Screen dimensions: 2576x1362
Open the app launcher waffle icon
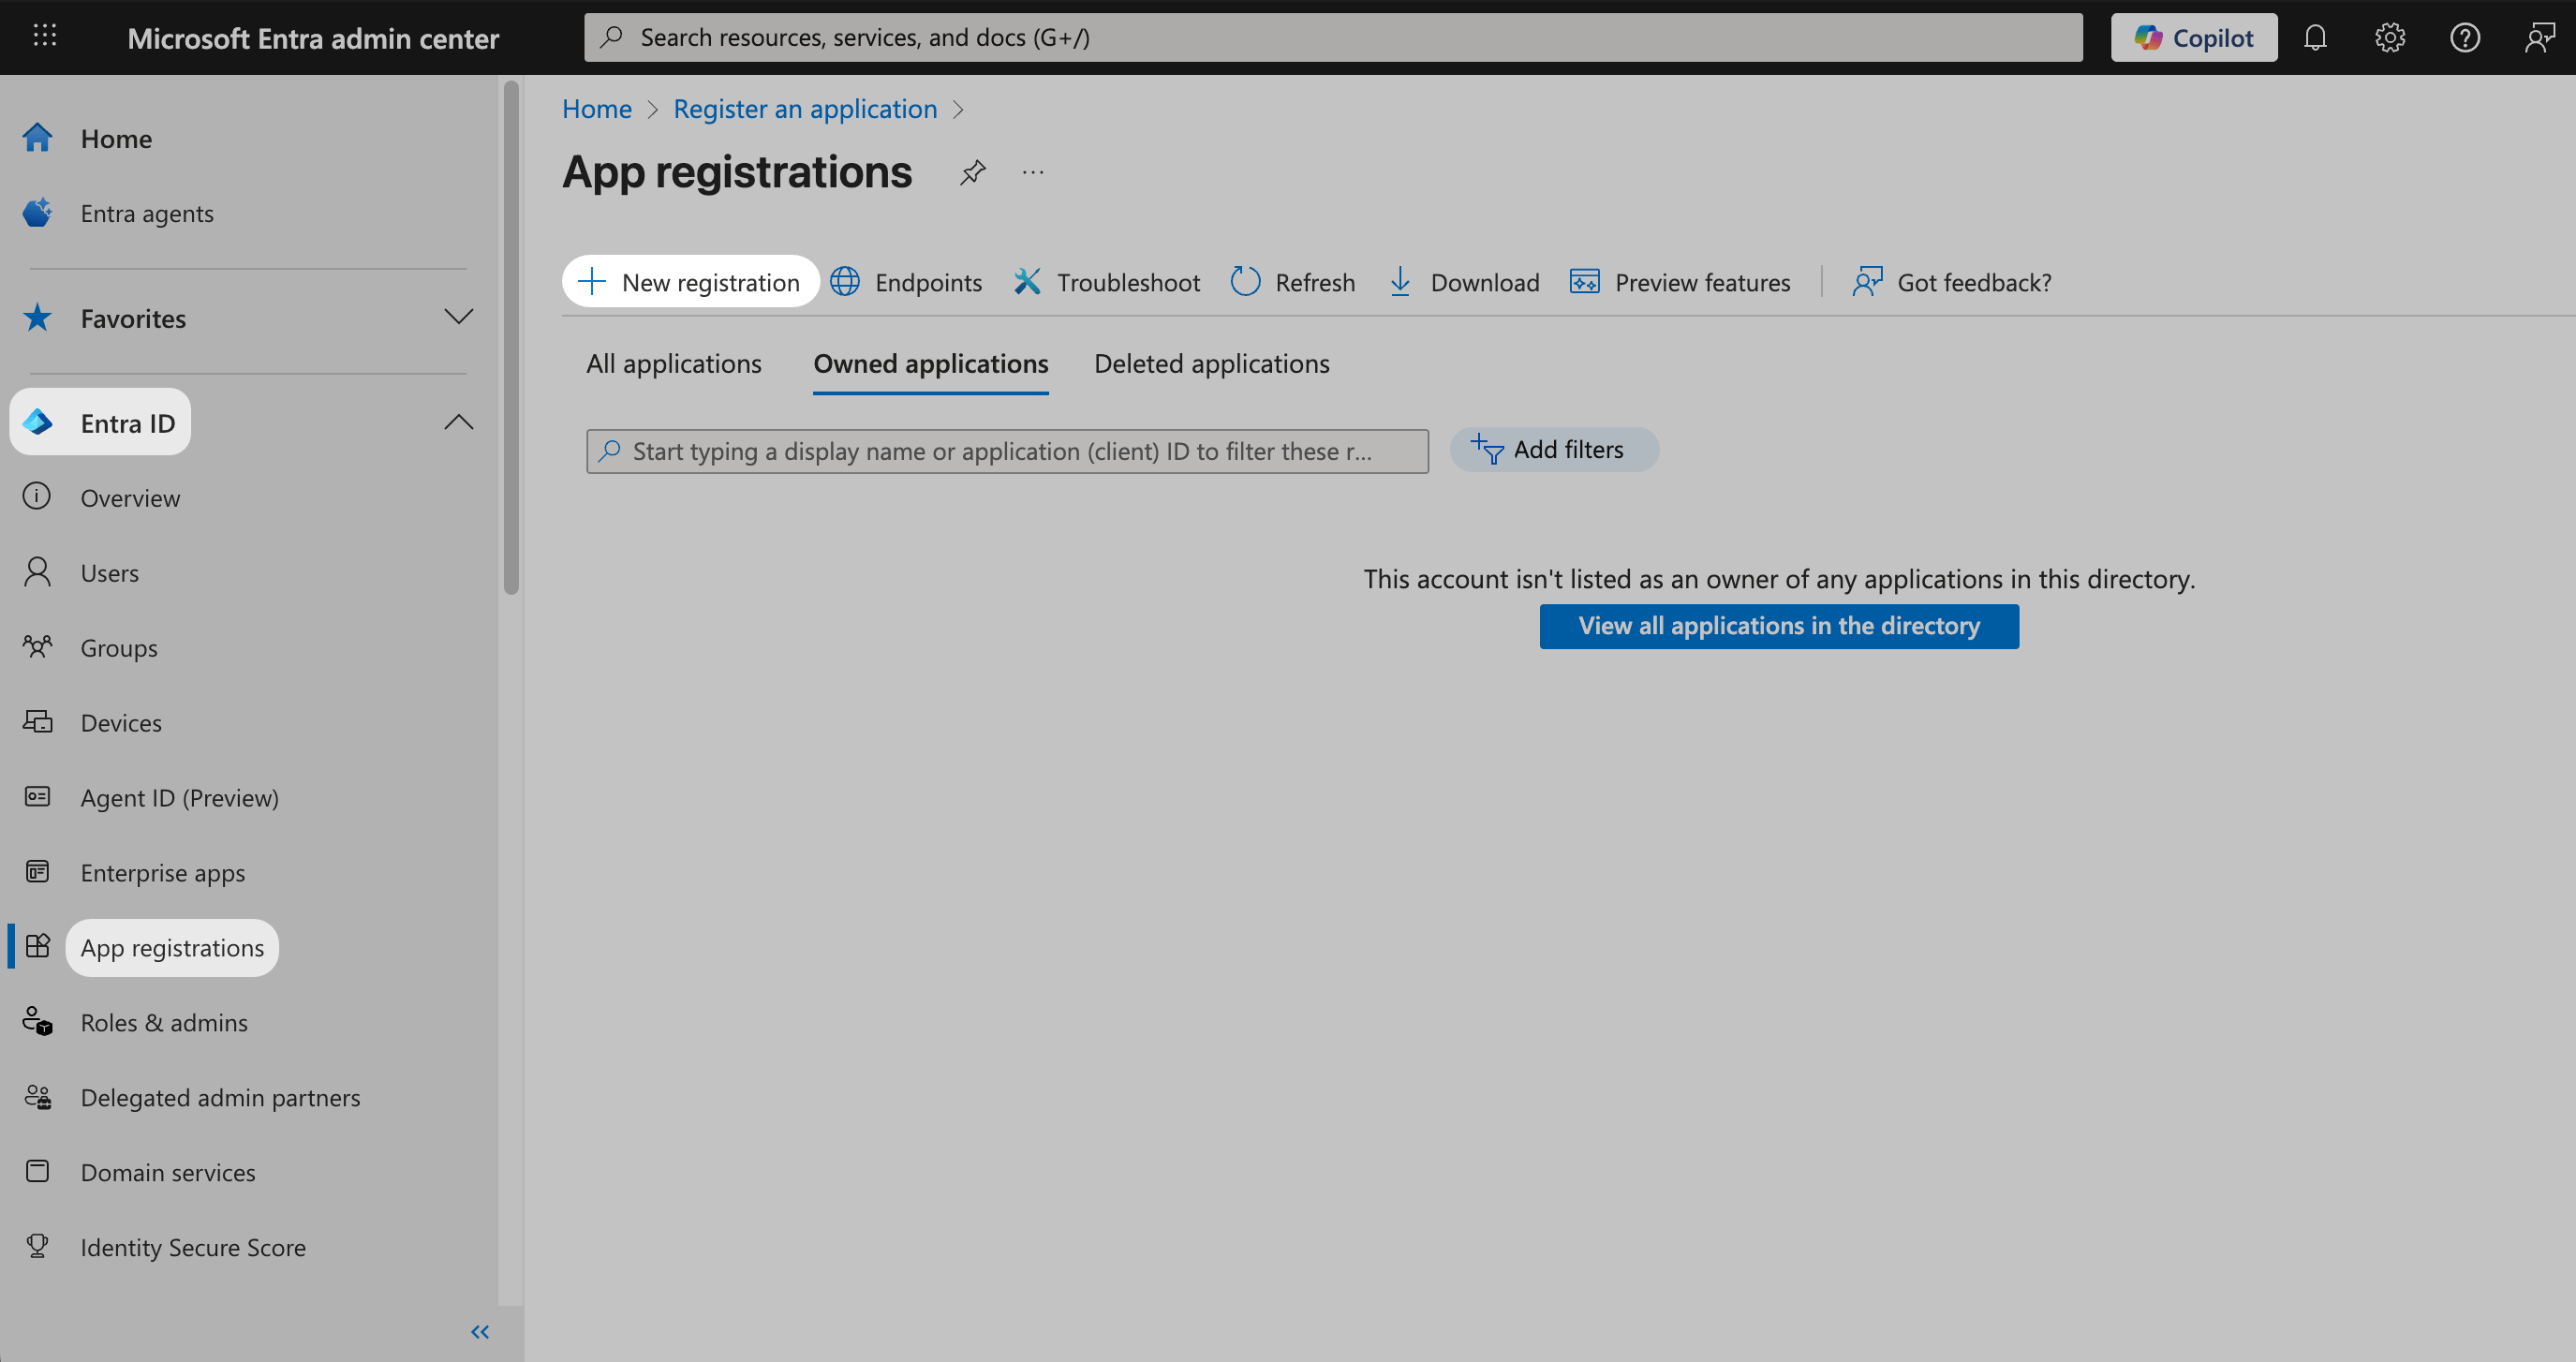(45, 37)
